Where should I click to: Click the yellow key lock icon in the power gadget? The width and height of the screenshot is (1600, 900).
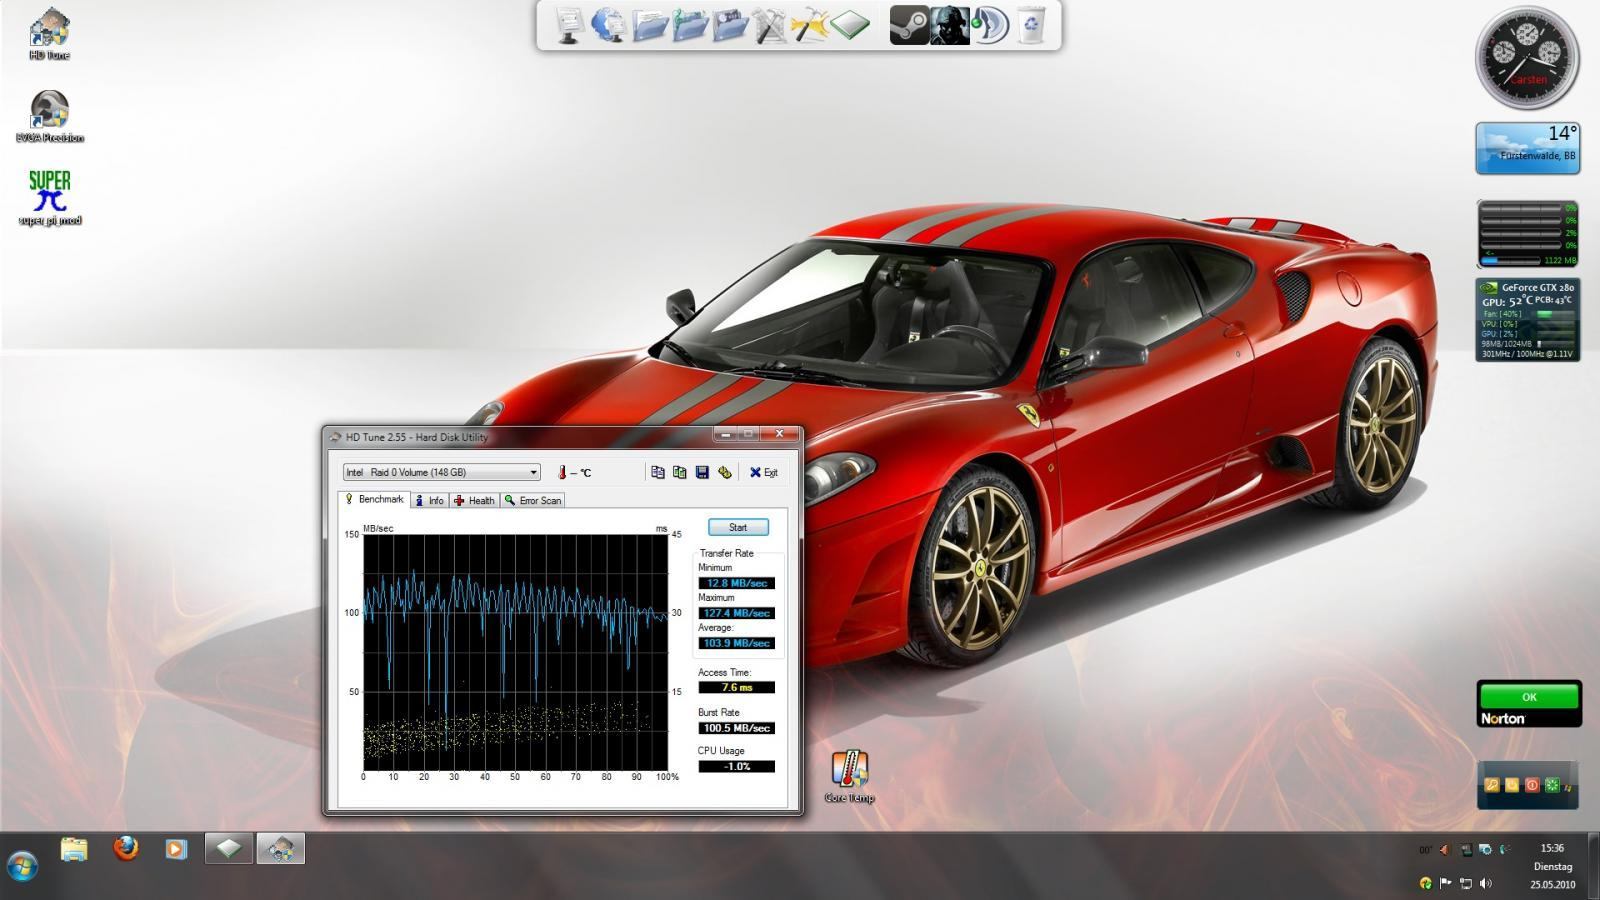[1492, 785]
